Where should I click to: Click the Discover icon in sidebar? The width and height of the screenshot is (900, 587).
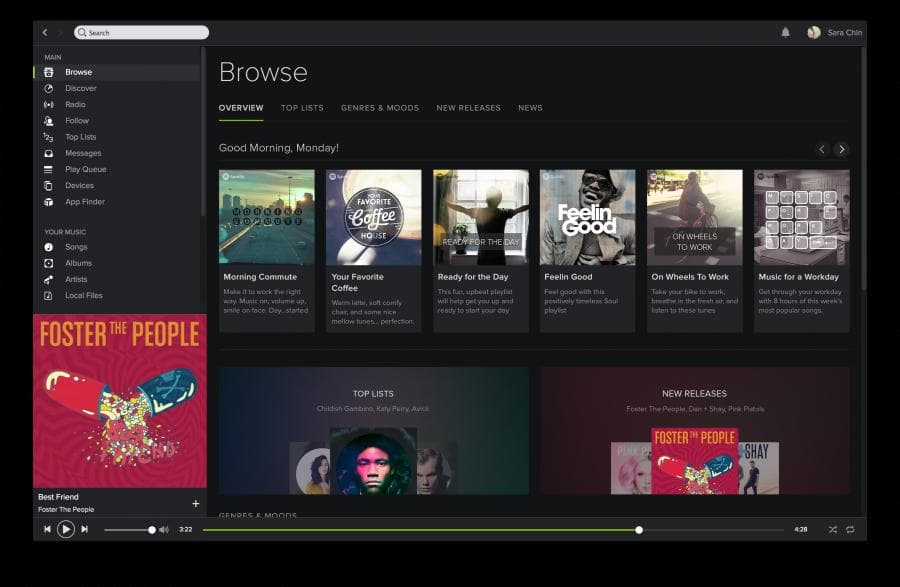[49, 88]
